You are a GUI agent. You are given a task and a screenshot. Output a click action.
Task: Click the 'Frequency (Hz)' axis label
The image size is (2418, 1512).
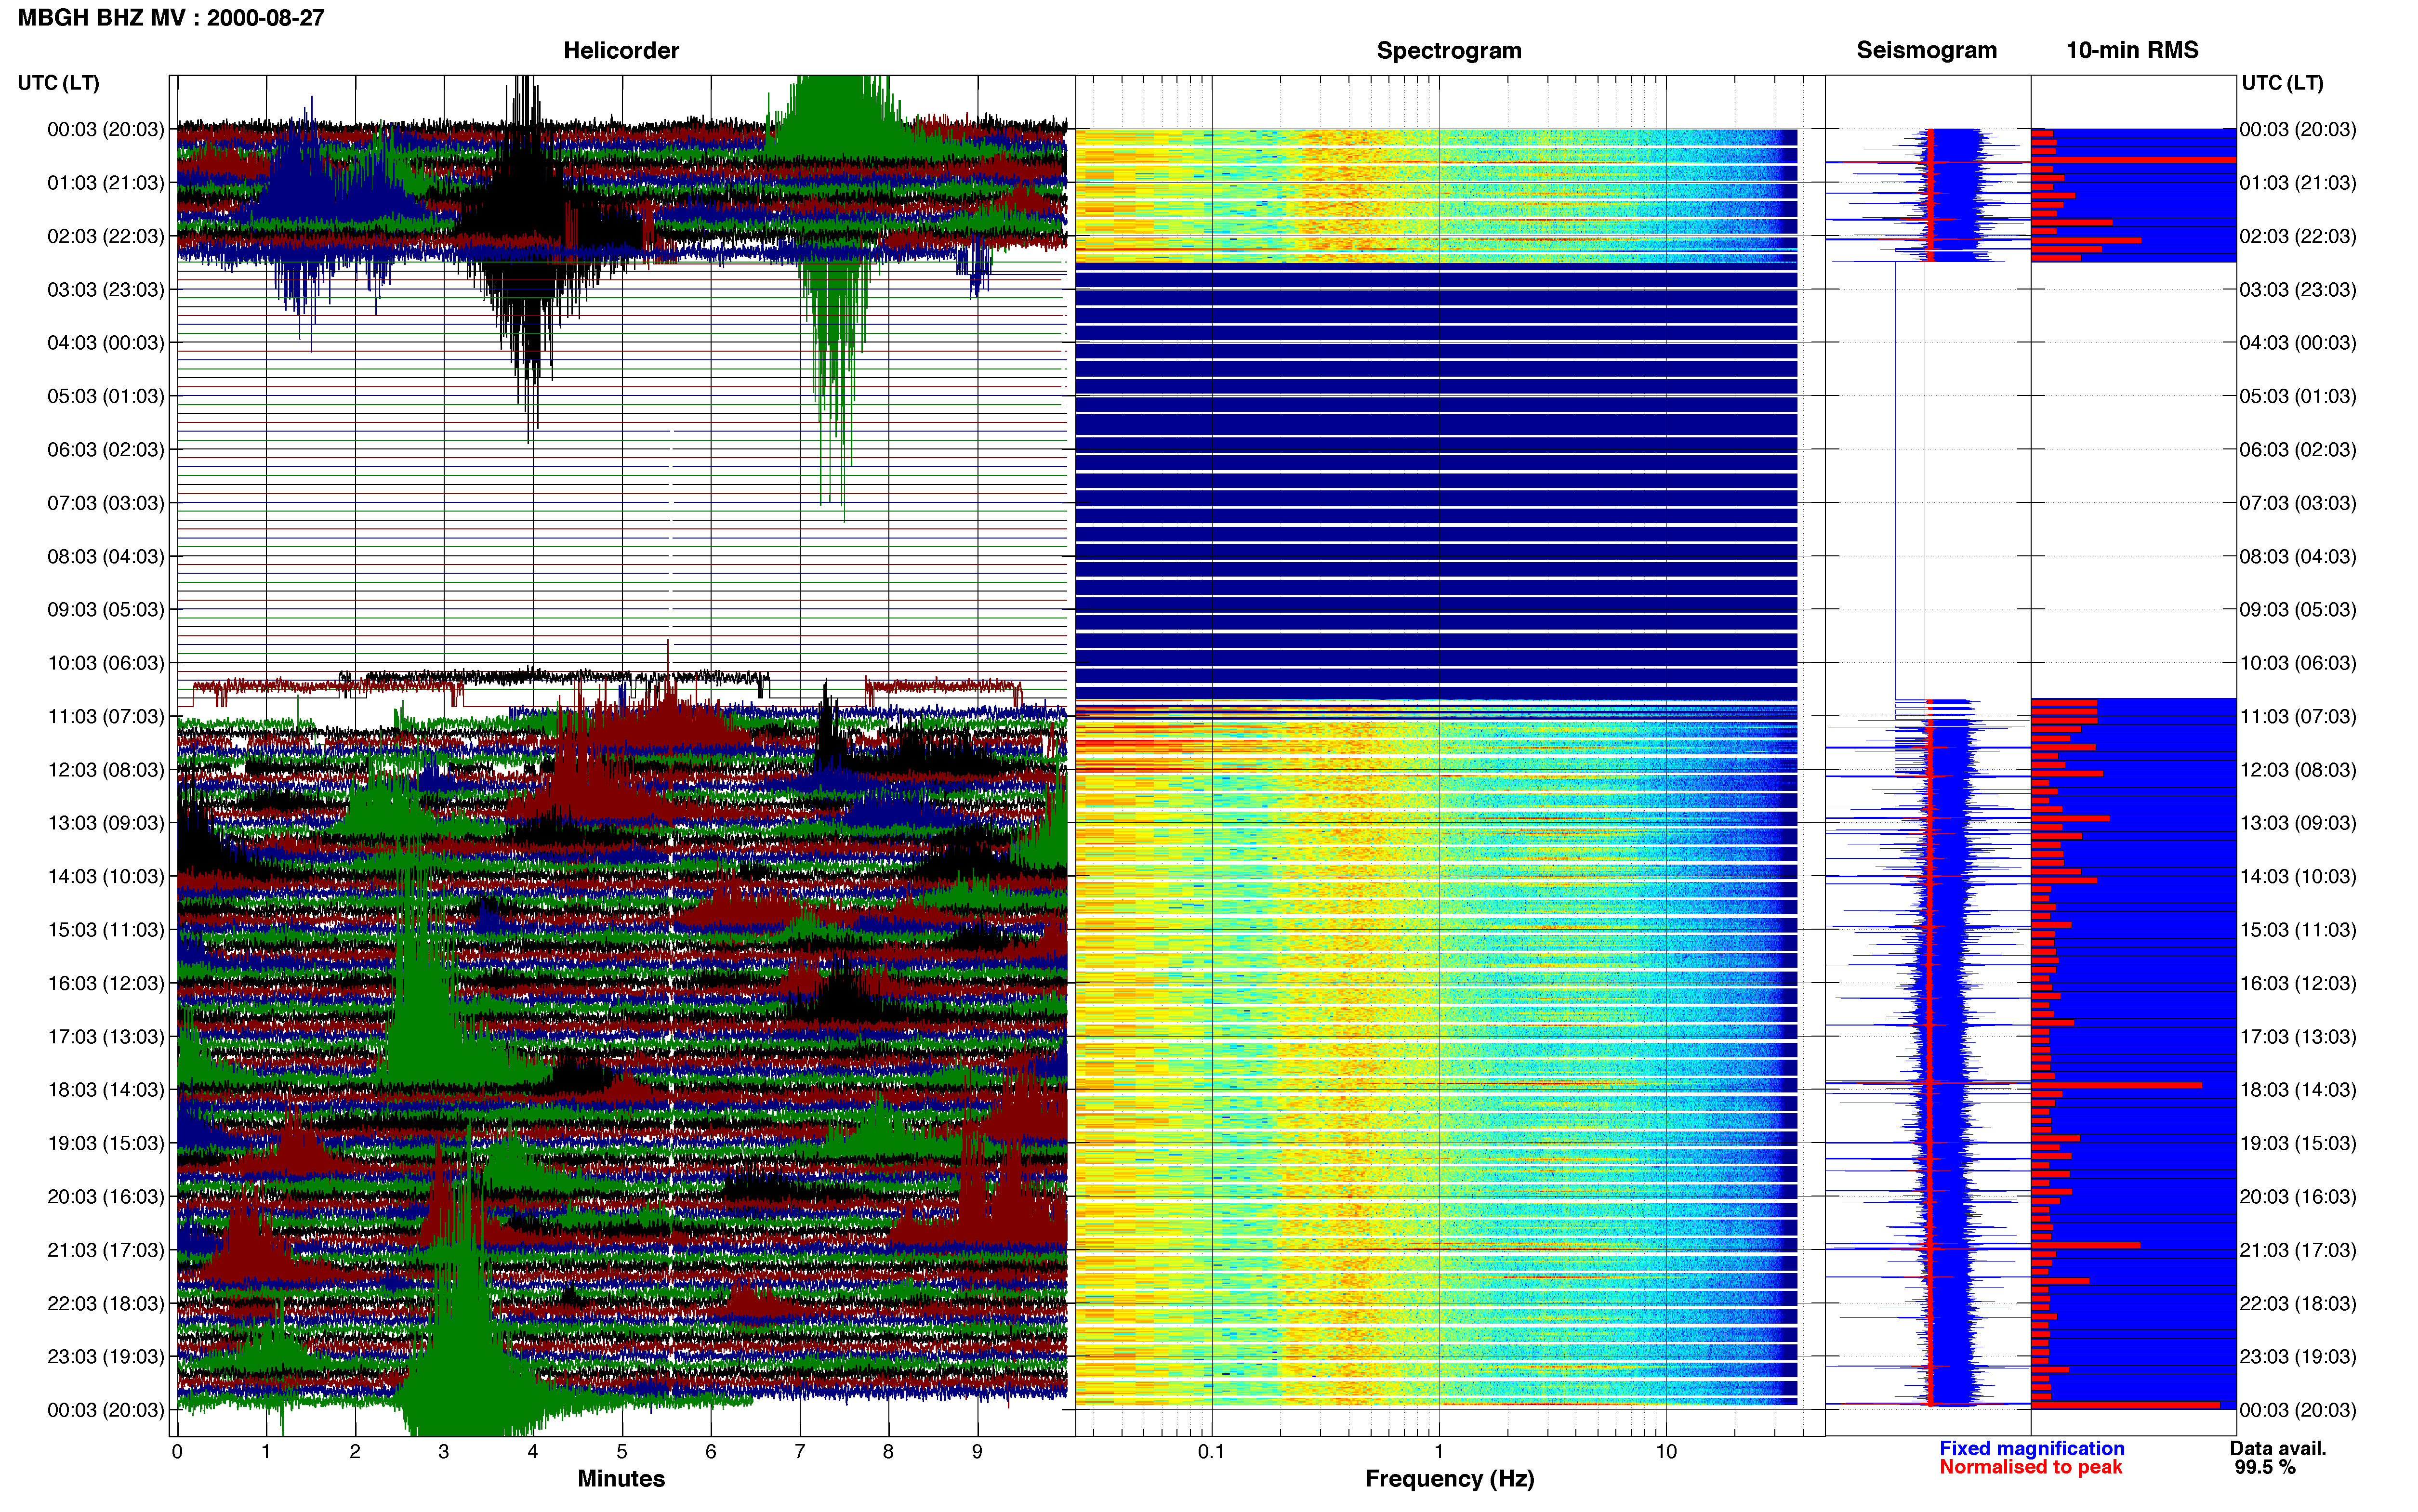point(1449,1479)
